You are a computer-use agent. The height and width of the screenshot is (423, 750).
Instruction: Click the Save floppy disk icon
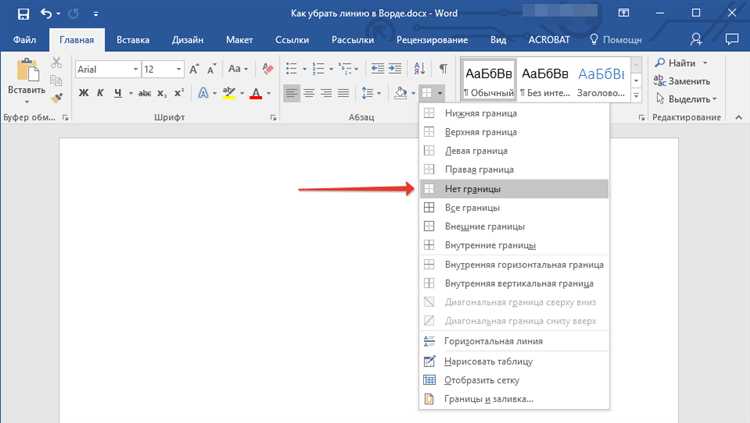click(x=23, y=14)
